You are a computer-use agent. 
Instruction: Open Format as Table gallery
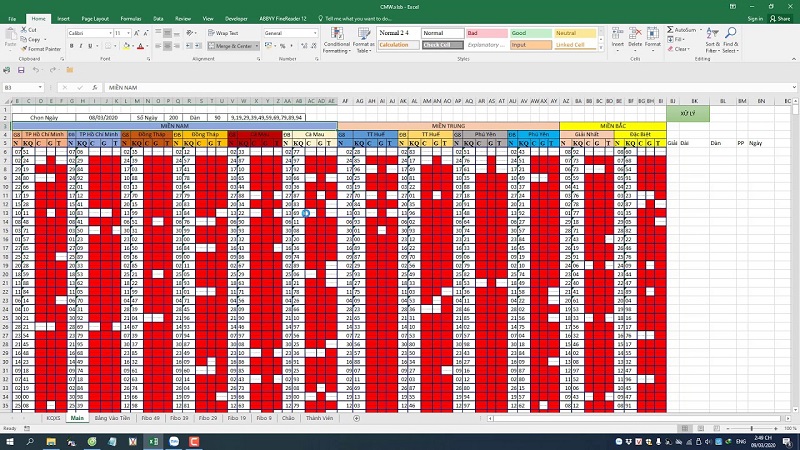point(364,40)
